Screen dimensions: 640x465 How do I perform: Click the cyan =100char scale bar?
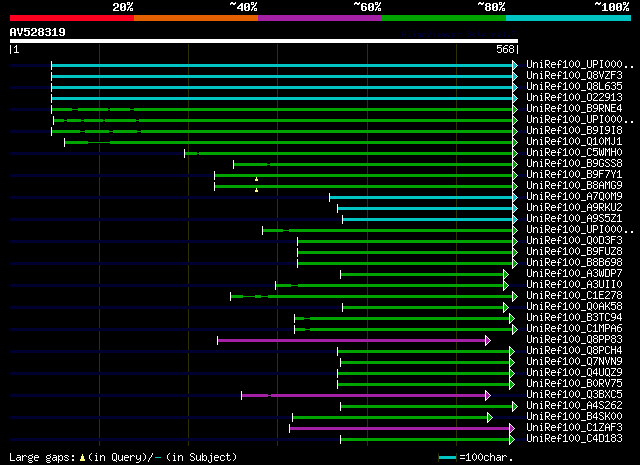(x=447, y=457)
